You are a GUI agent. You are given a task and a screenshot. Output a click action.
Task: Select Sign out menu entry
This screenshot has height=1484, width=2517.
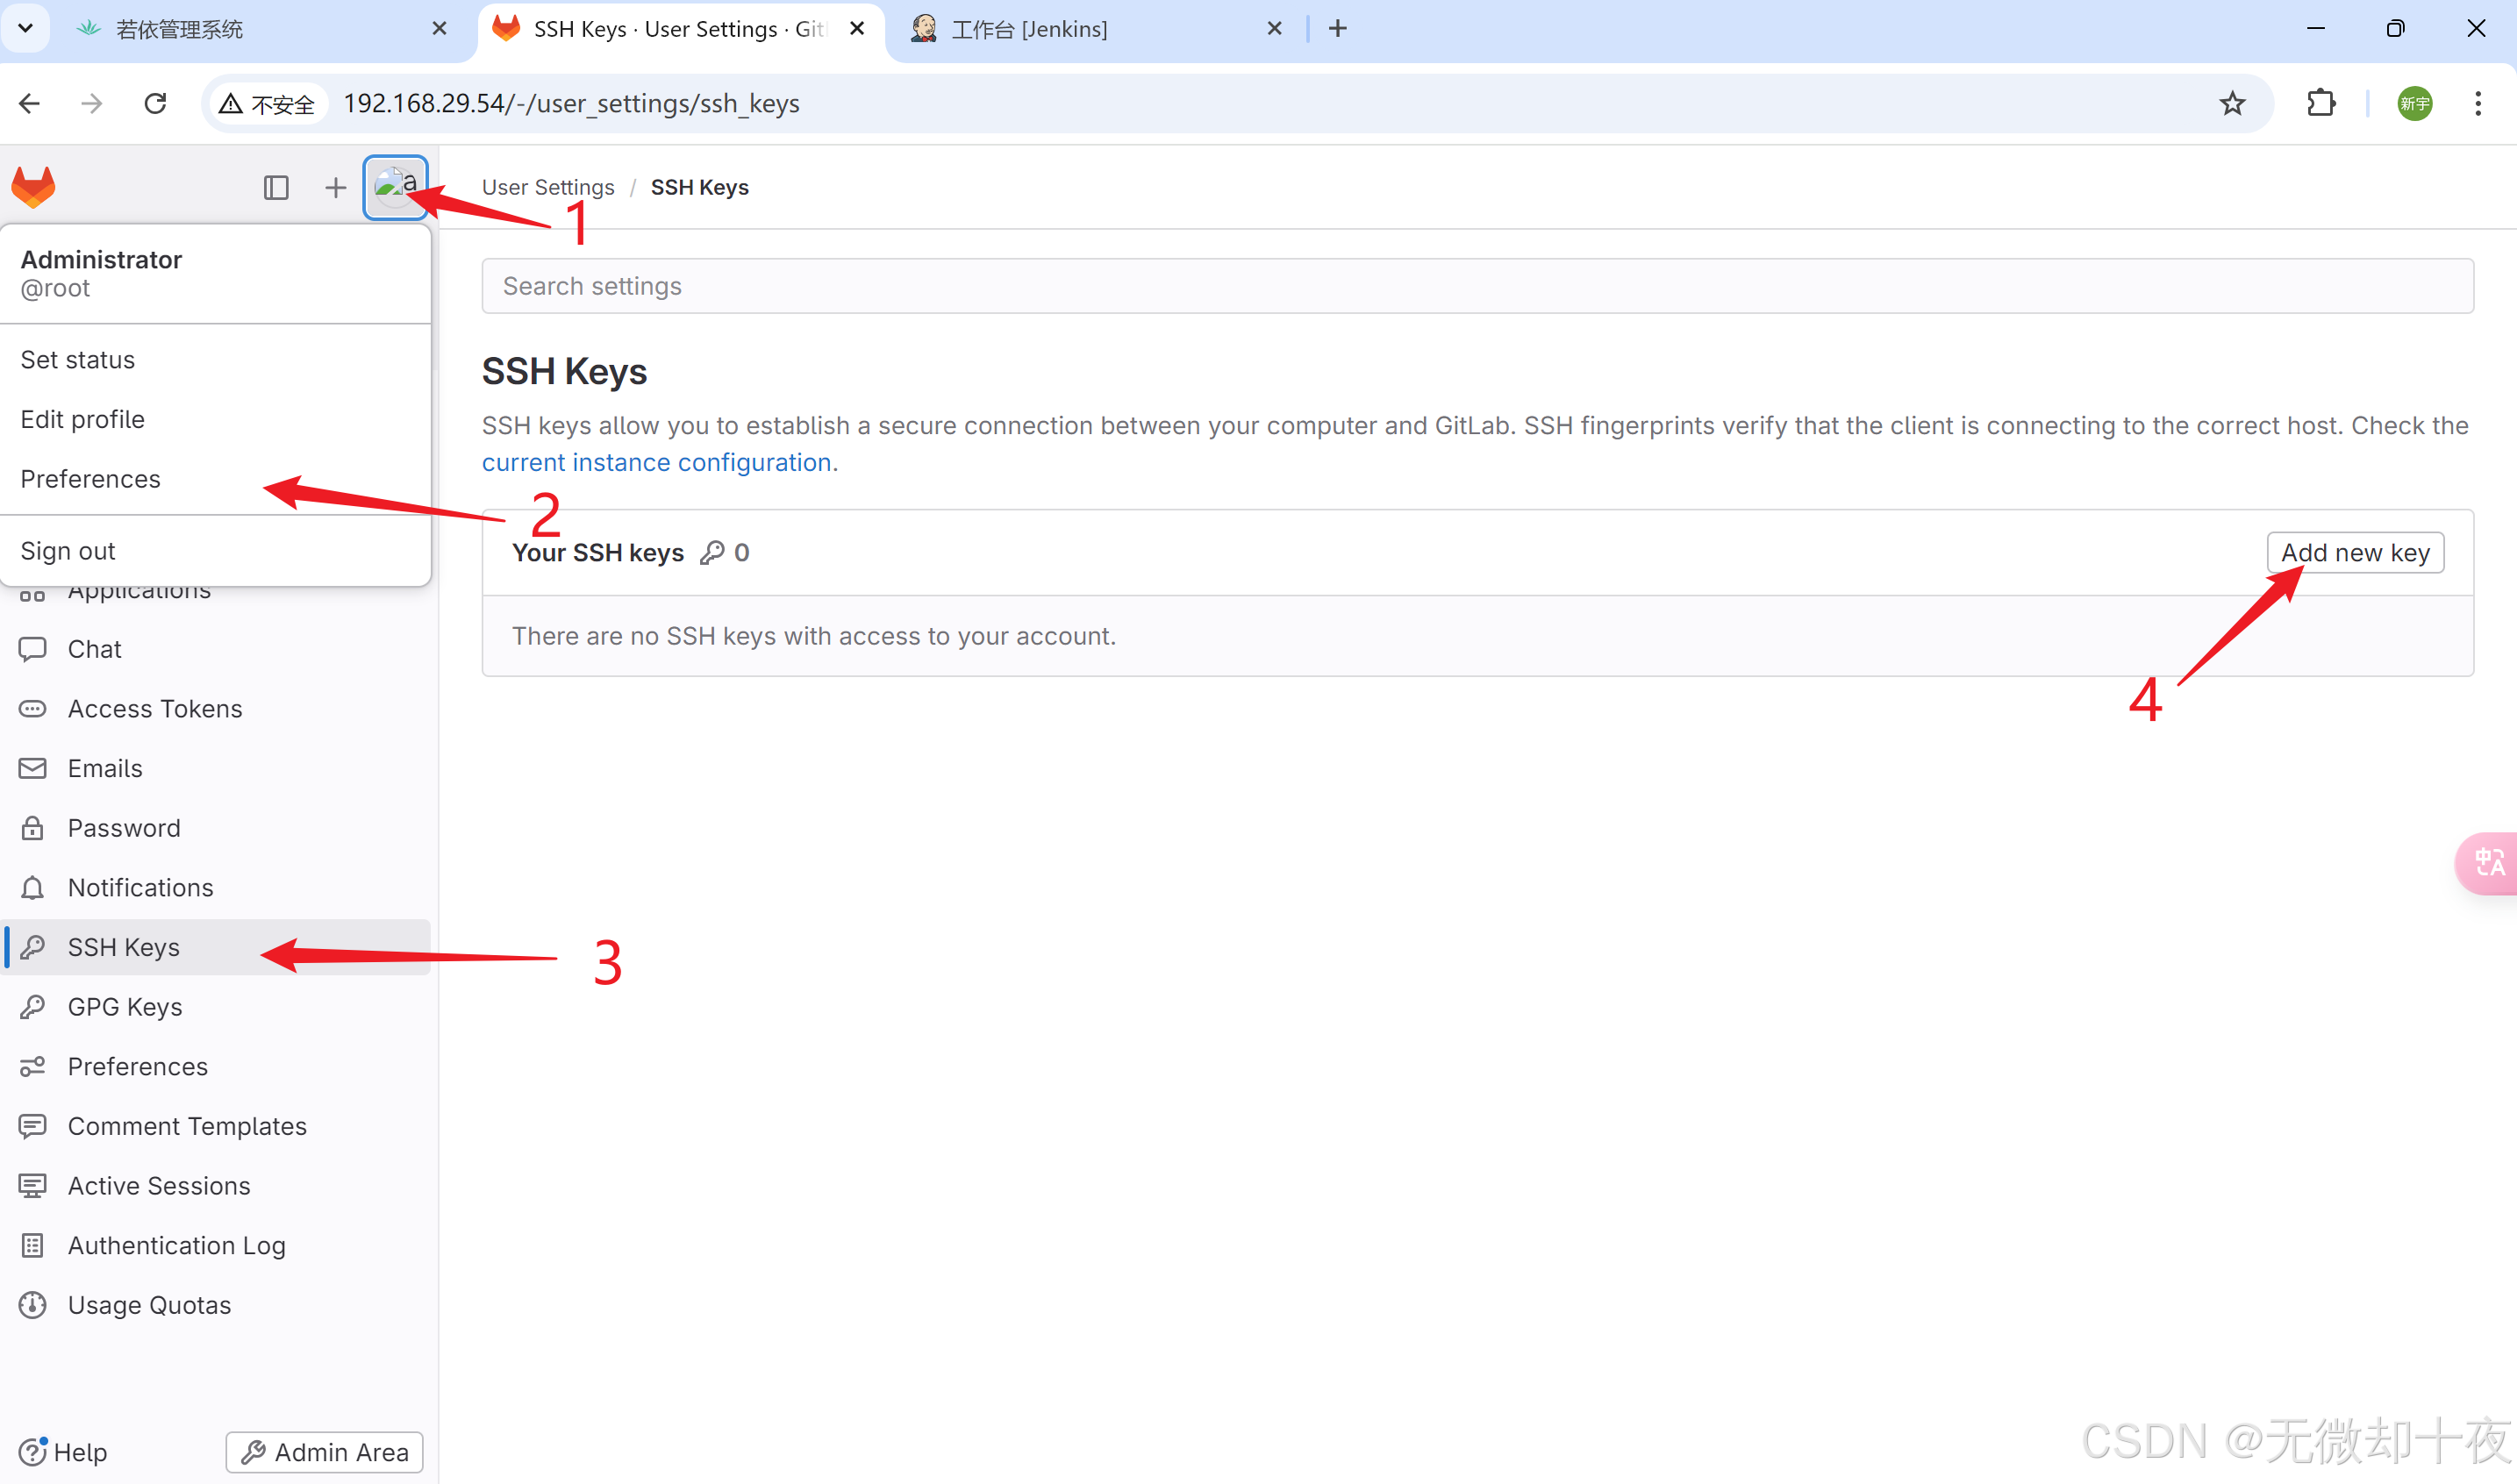[68, 551]
